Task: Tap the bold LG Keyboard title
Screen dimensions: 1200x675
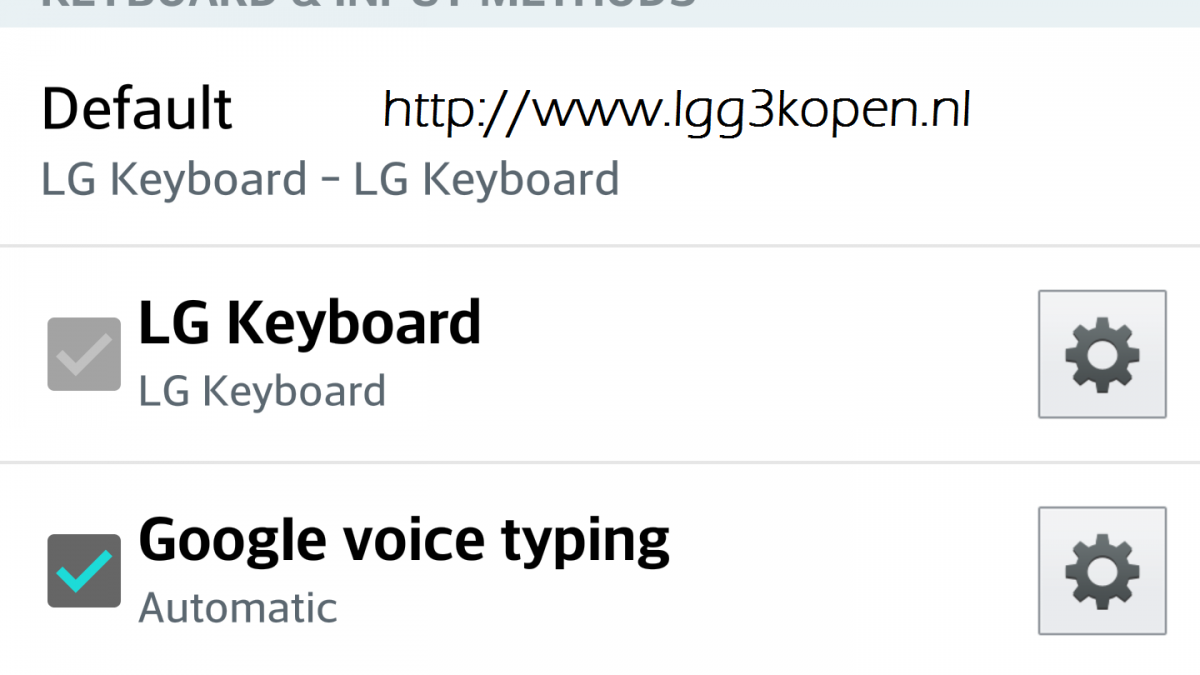Action: click(x=309, y=324)
